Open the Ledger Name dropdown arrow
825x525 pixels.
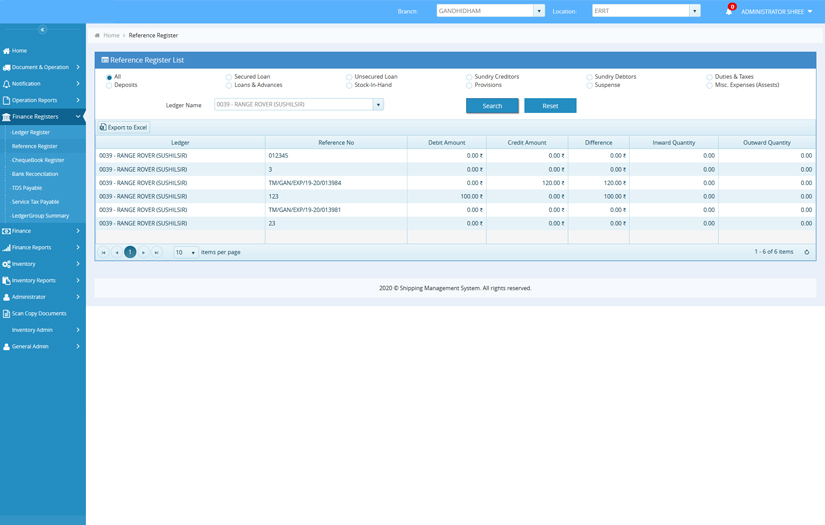pyautogui.click(x=378, y=105)
